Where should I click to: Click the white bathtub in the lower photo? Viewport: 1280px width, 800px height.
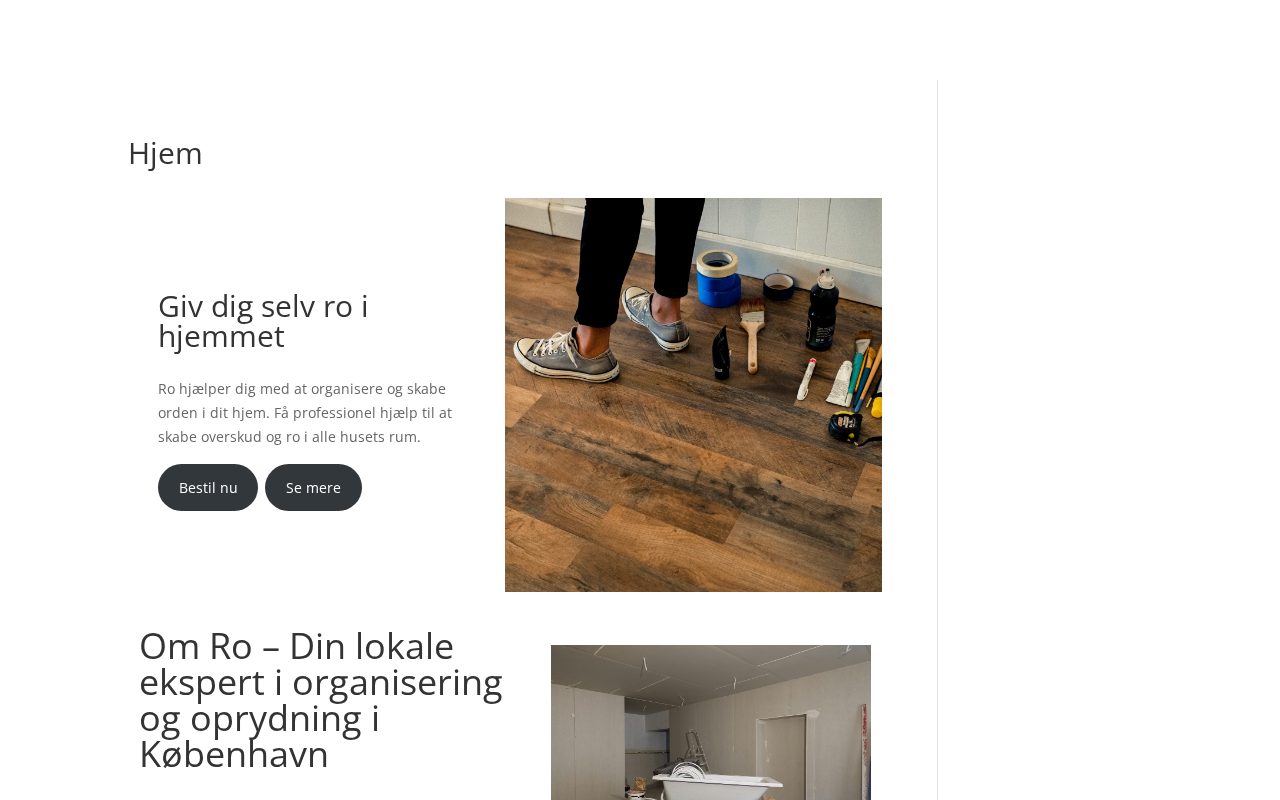click(718, 787)
